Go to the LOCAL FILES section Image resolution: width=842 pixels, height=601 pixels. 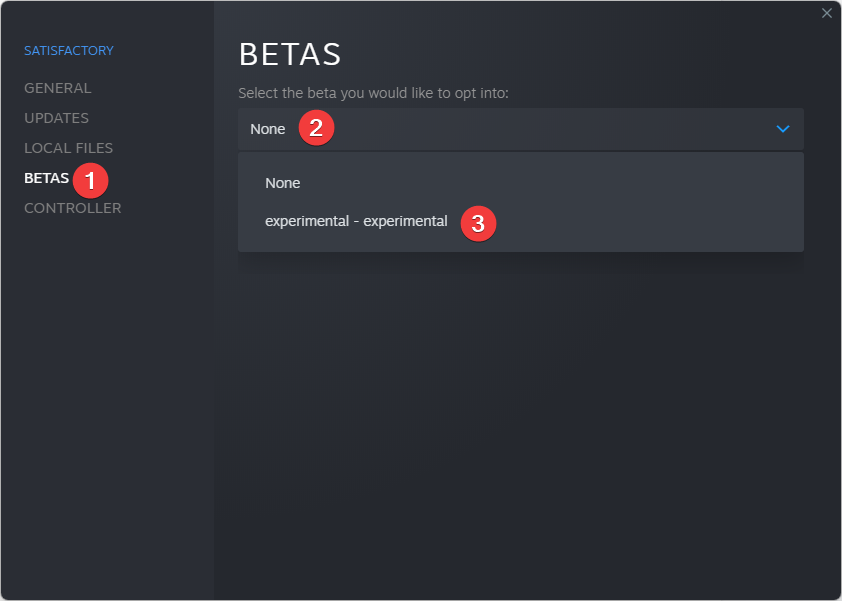66,147
